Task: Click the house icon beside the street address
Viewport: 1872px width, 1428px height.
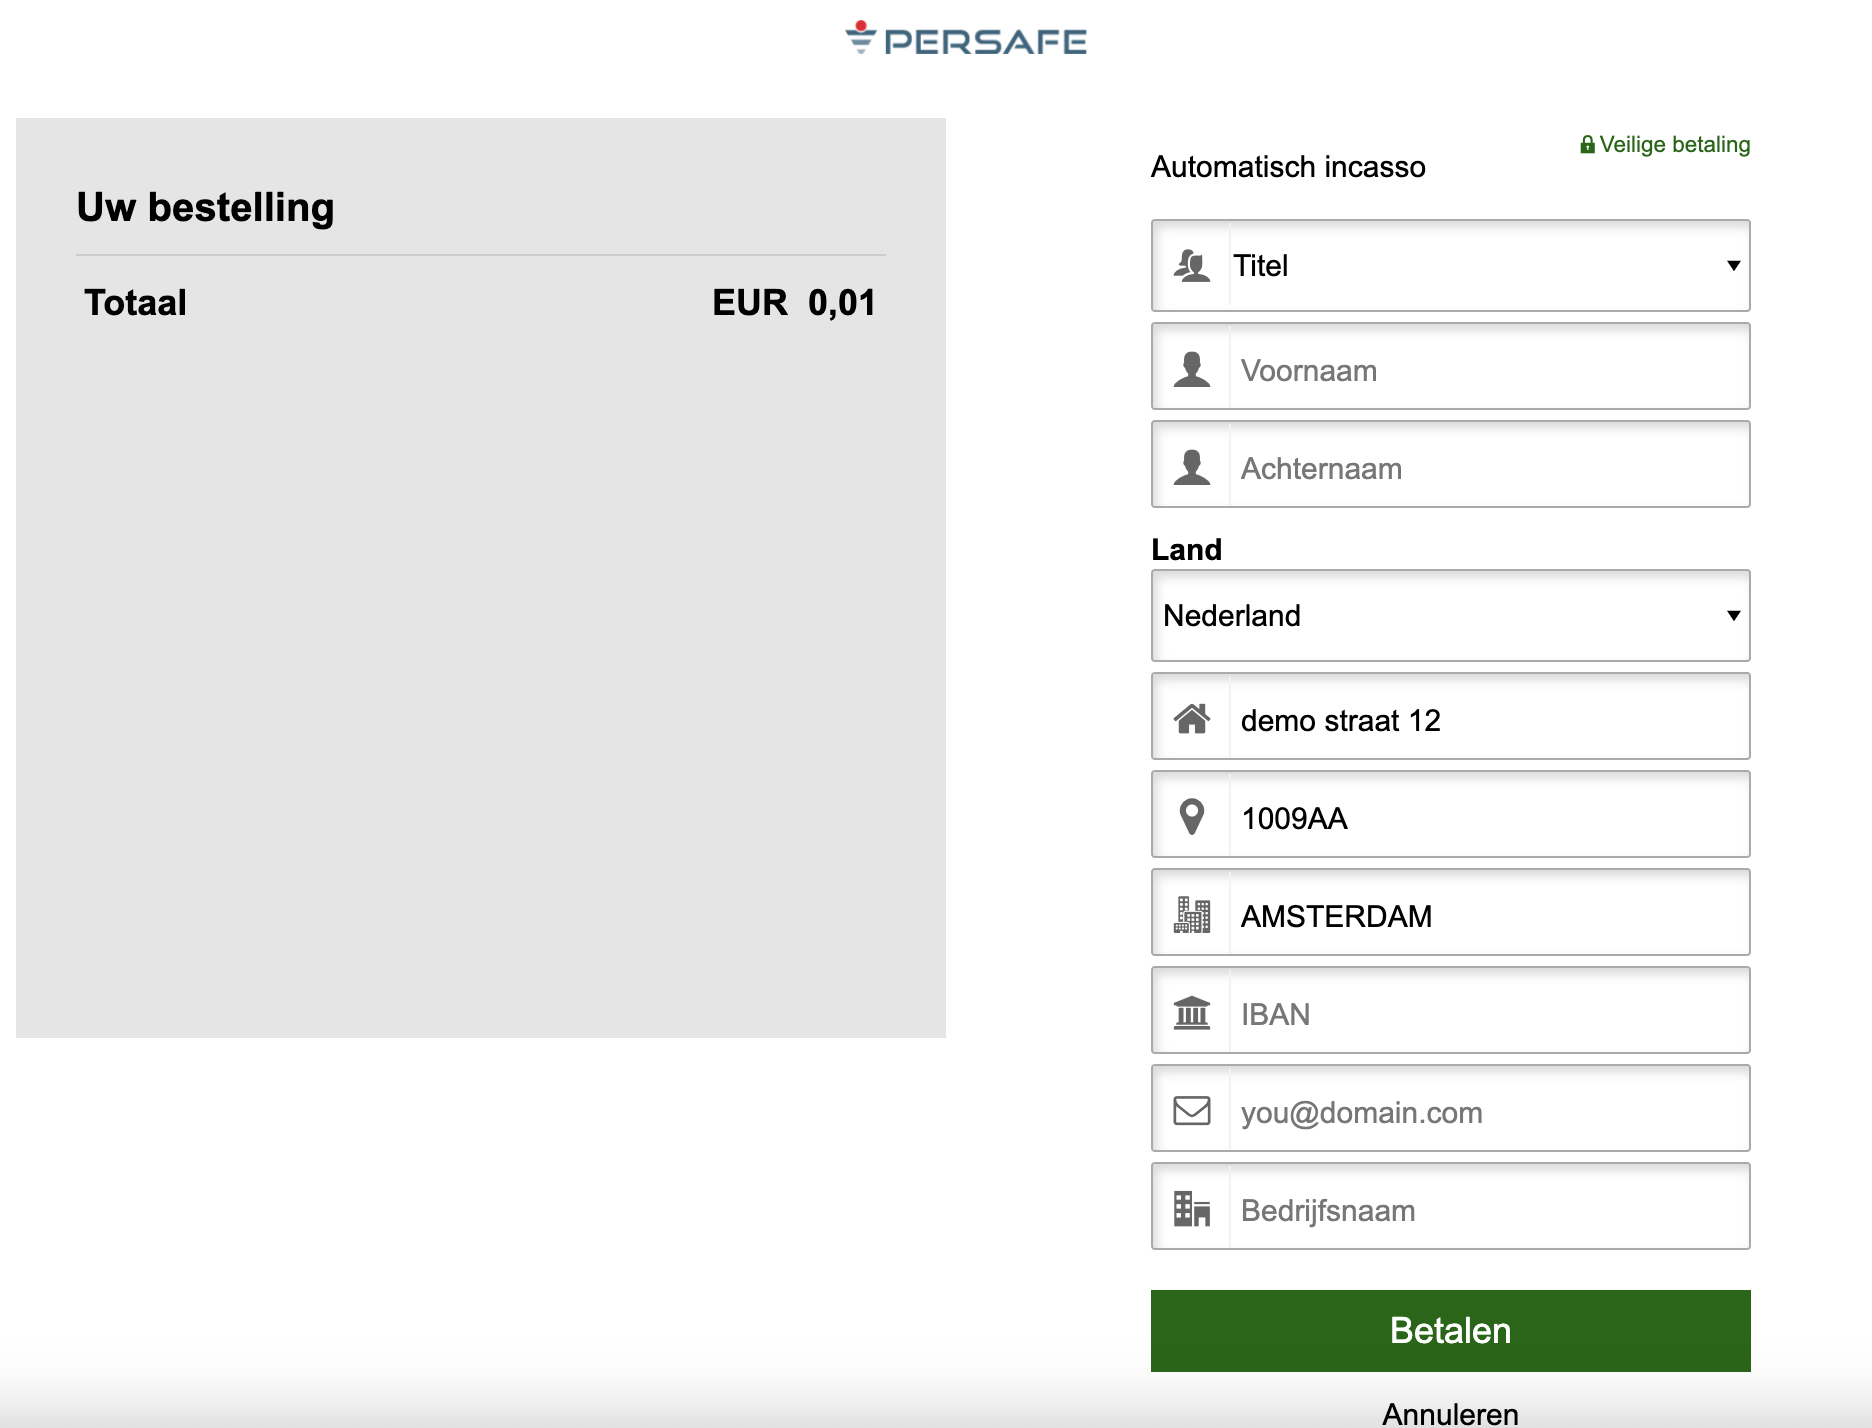Action: (1191, 718)
